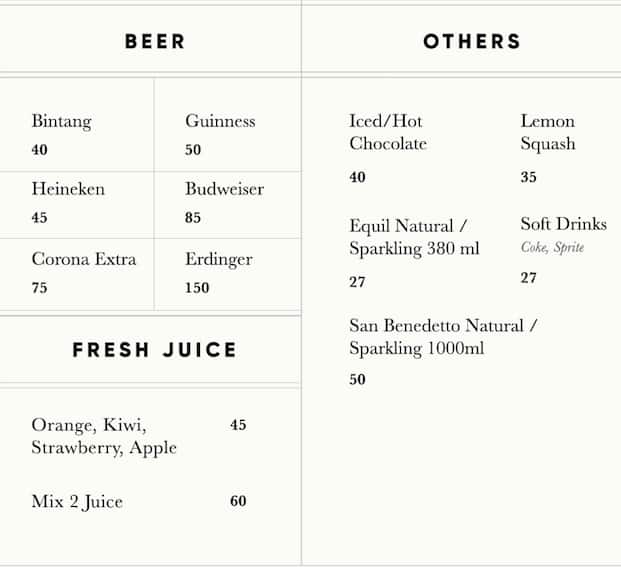Click the OTHERS section heading
621x567 pixels.
(471, 42)
